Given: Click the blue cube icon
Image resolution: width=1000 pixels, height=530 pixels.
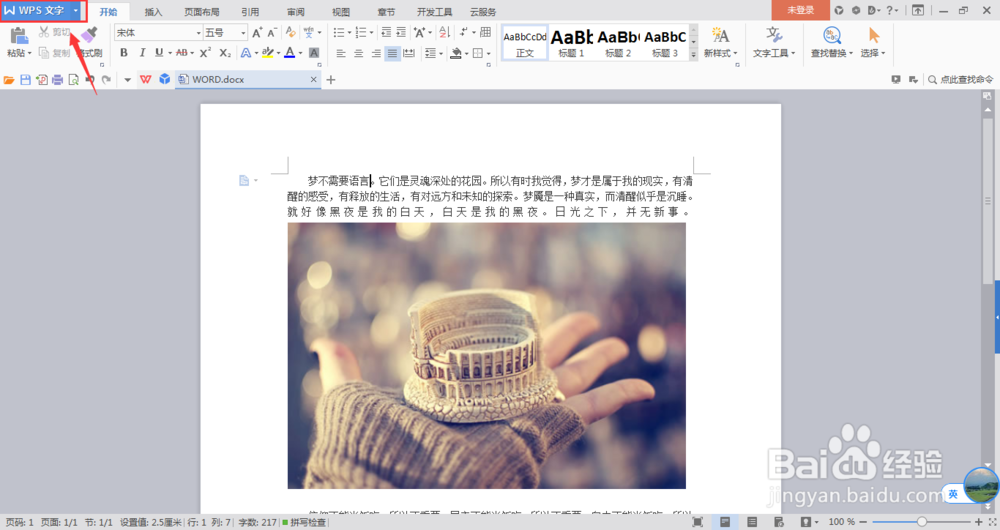Looking at the screenshot, I should pos(165,79).
